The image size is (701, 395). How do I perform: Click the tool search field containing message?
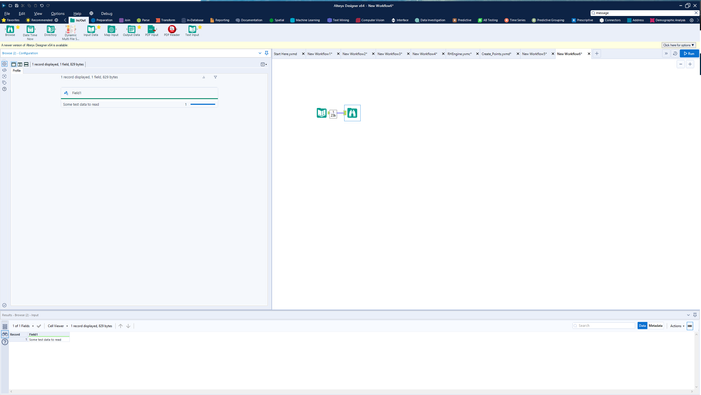644,13
